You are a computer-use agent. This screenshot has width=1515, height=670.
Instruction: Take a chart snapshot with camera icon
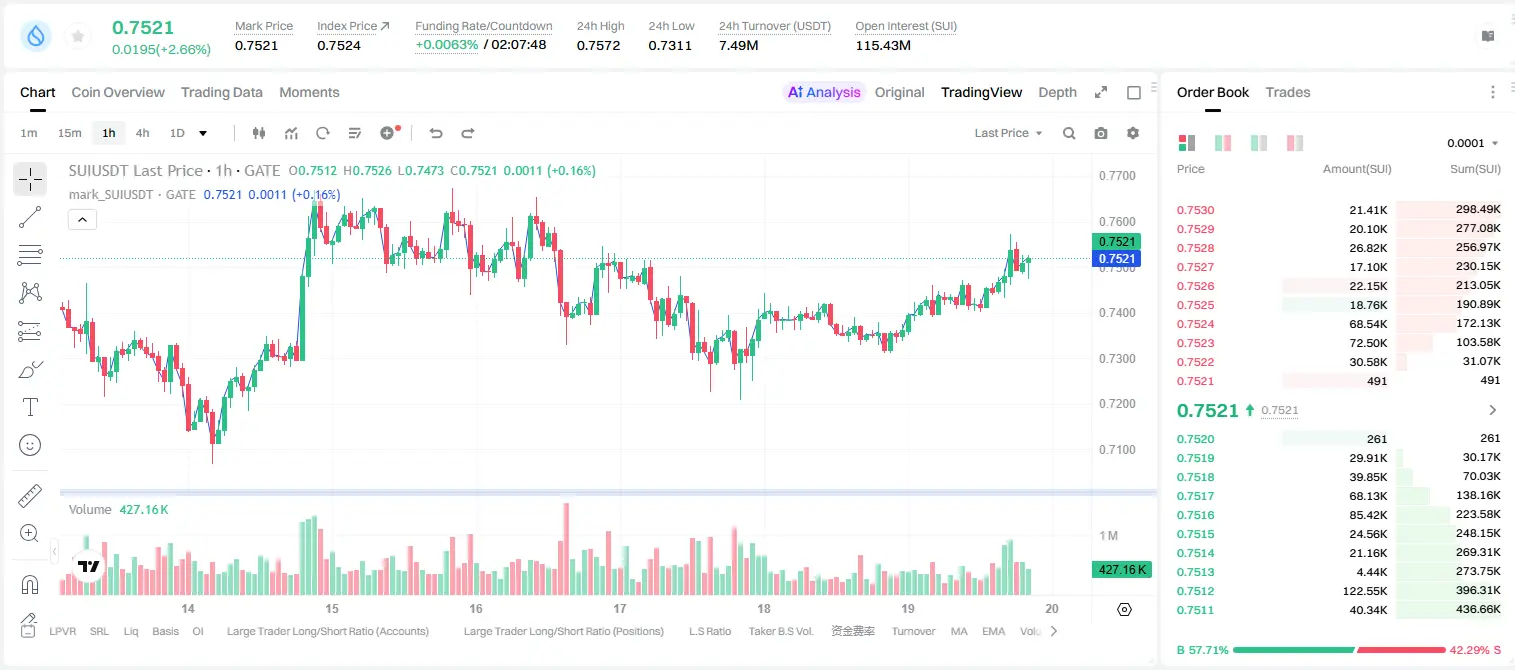coord(1101,133)
